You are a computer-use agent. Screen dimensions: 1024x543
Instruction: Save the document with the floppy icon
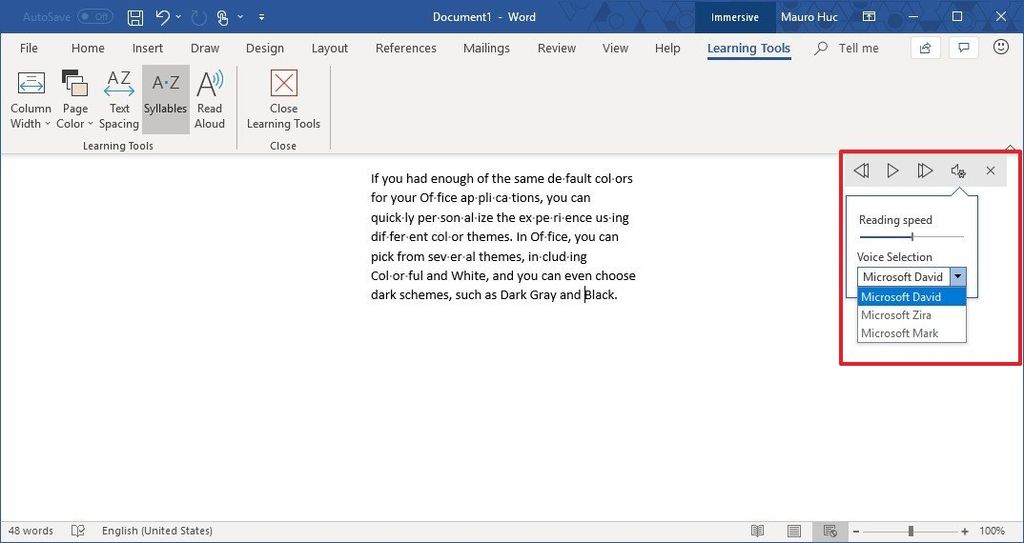tap(135, 17)
